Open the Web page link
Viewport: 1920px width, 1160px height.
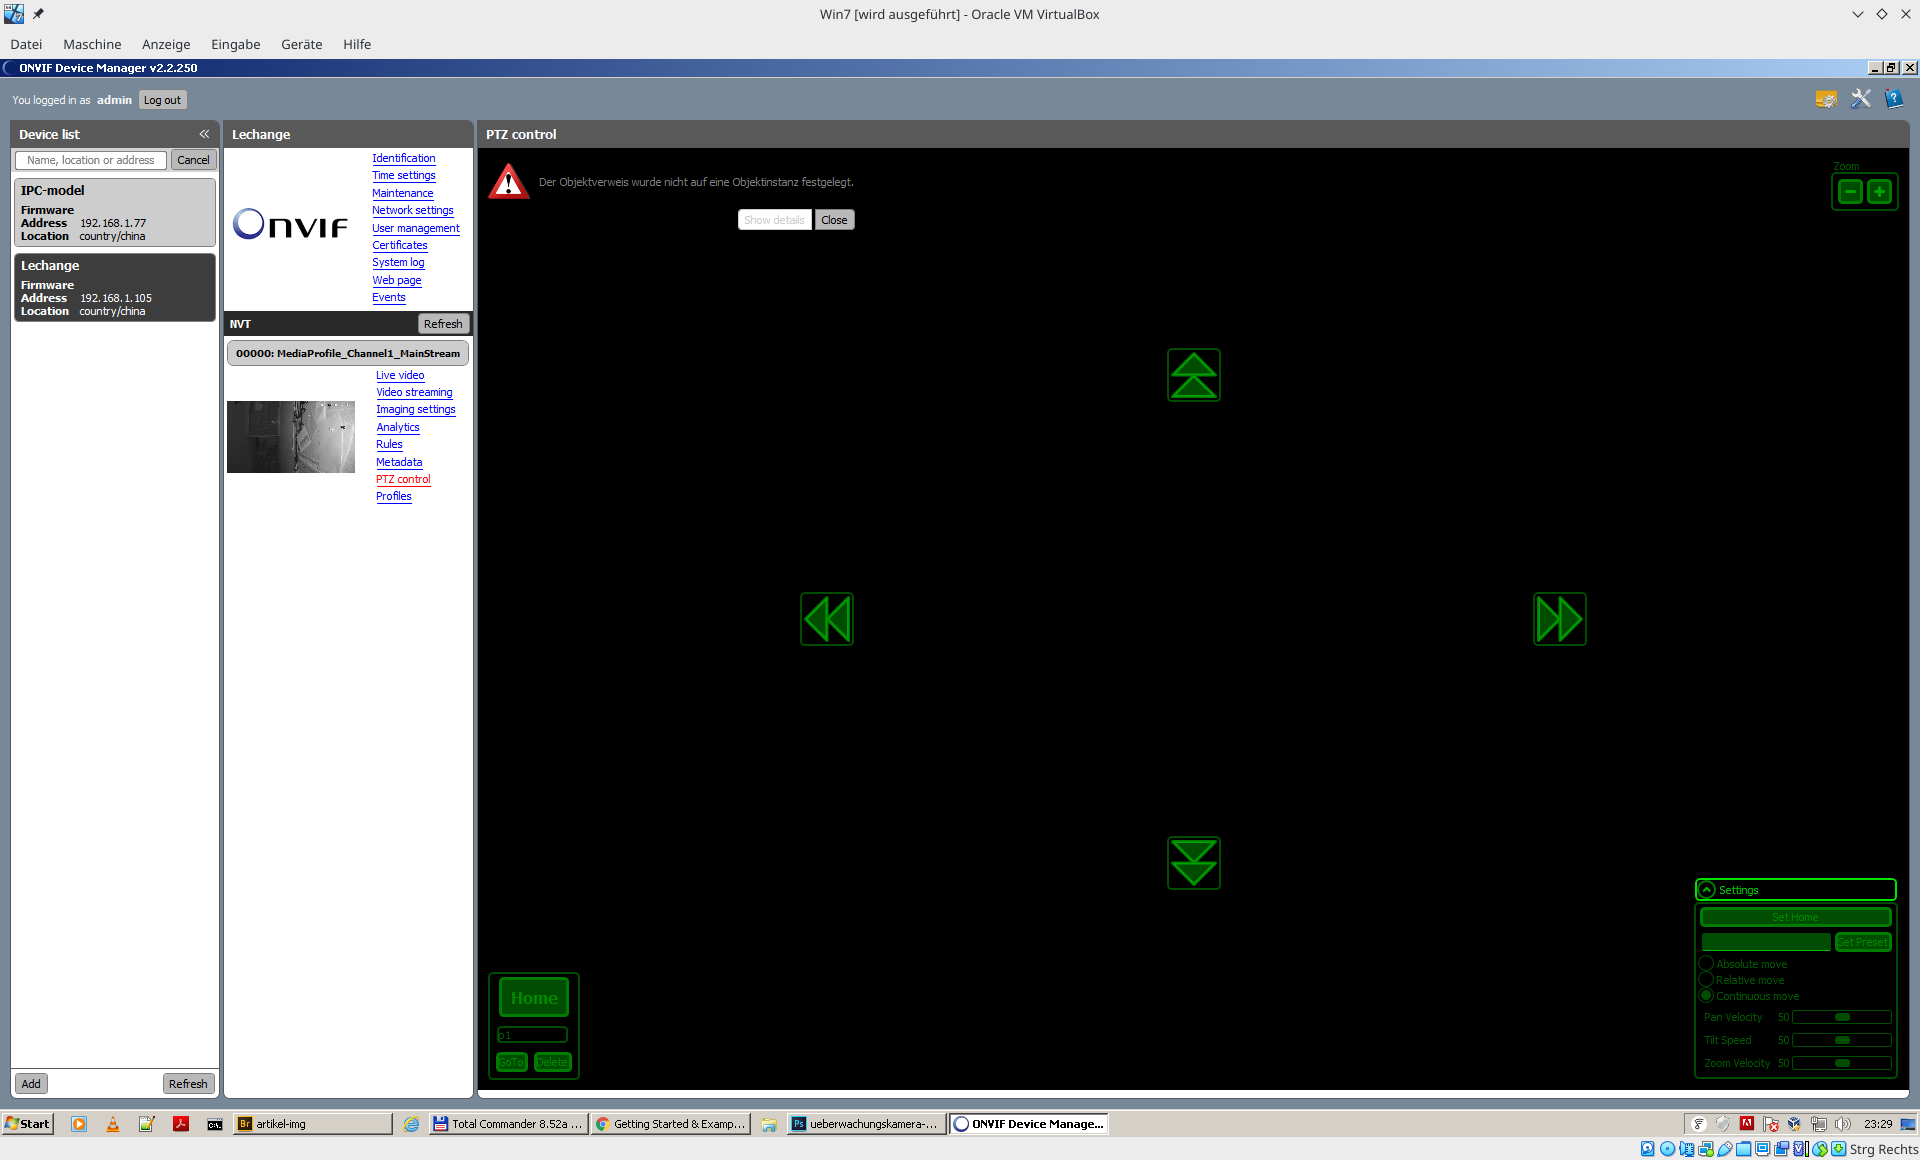click(x=397, y=280)
